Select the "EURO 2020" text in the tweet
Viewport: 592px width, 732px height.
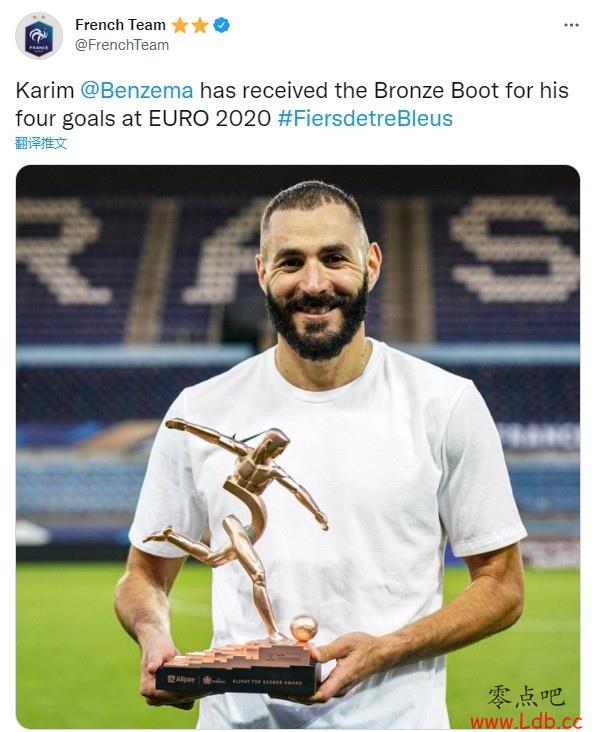(x=210, y=119)
